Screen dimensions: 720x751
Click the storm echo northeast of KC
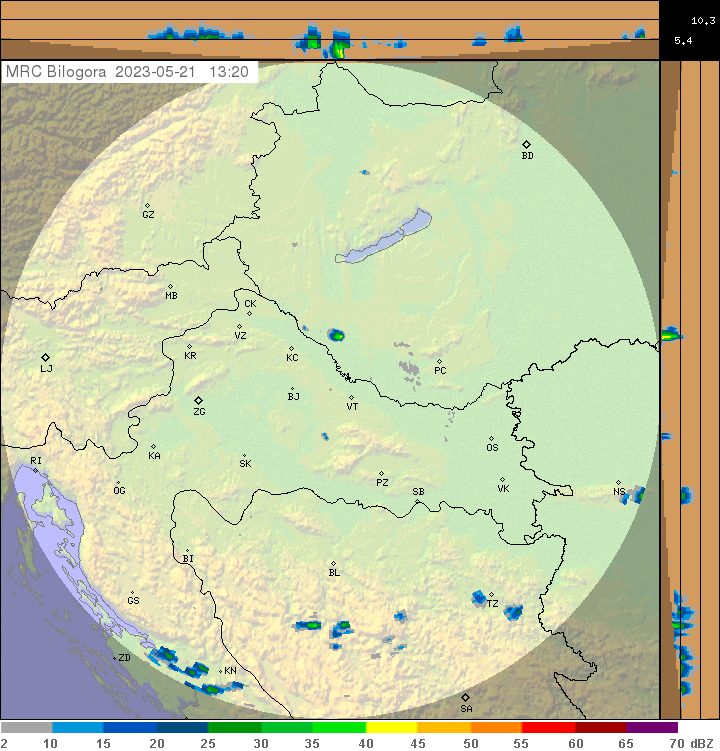coord(336,334)
